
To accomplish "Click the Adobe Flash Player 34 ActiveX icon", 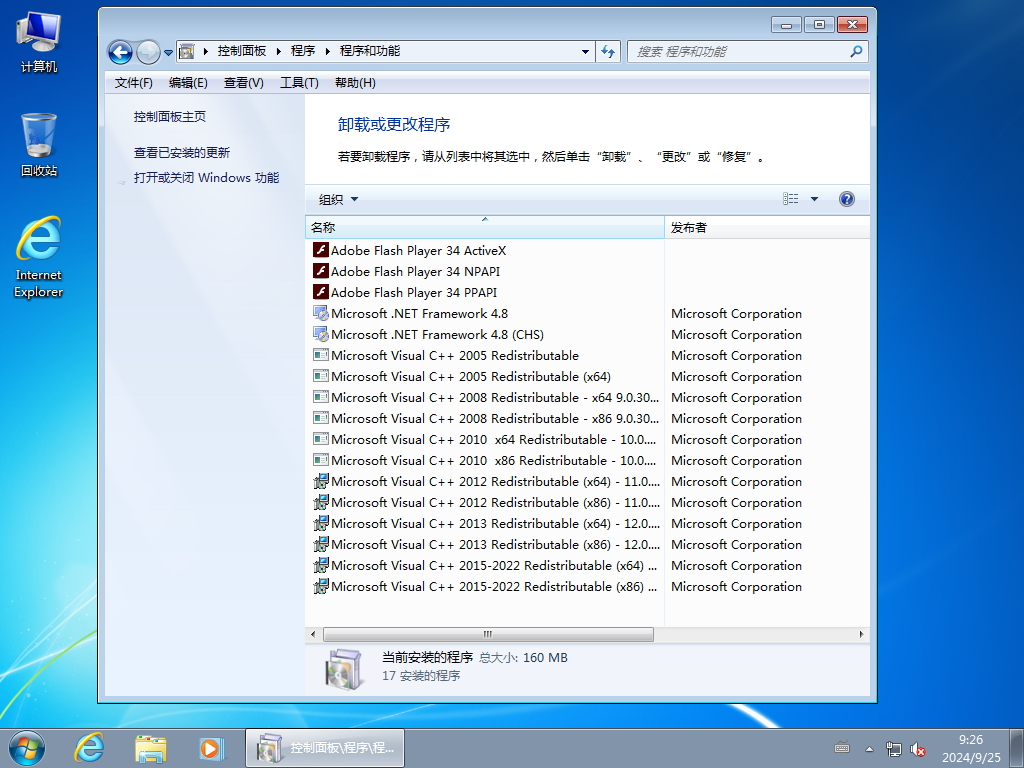I will tap(321, 250).
